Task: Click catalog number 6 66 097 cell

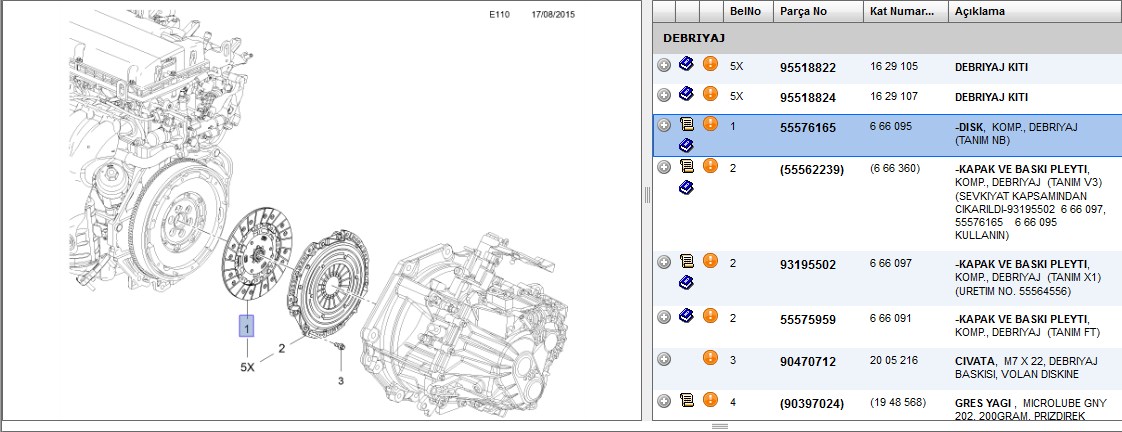Action: (891, 263)
